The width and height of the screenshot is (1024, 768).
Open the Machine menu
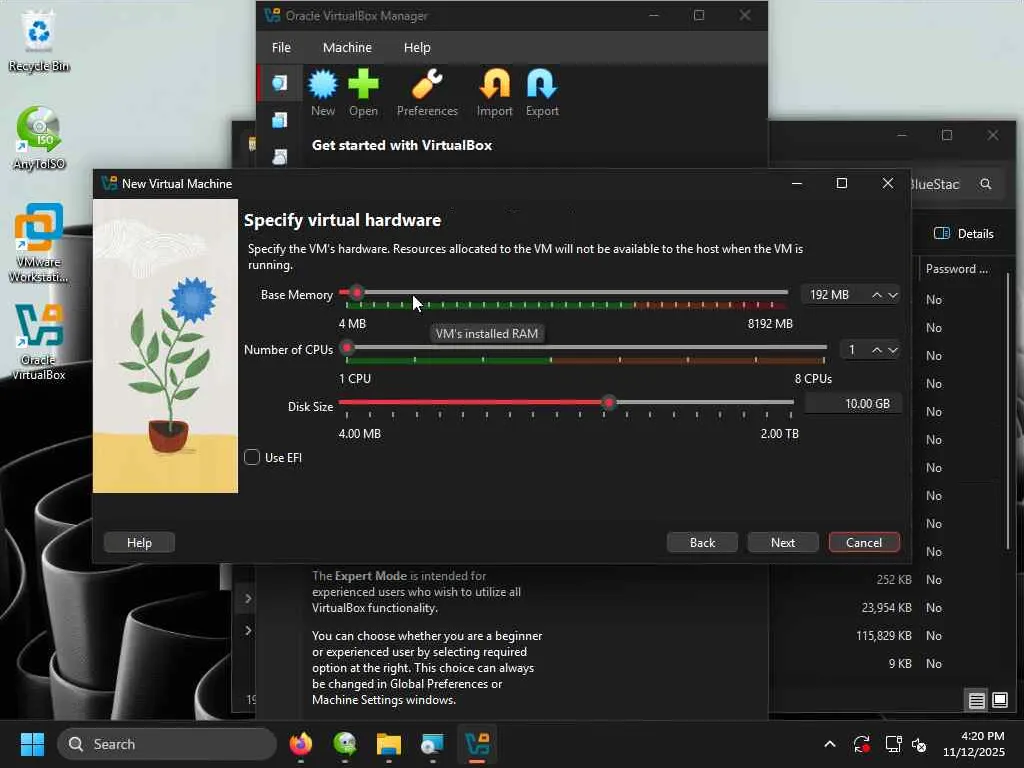[x=347, y=48]
